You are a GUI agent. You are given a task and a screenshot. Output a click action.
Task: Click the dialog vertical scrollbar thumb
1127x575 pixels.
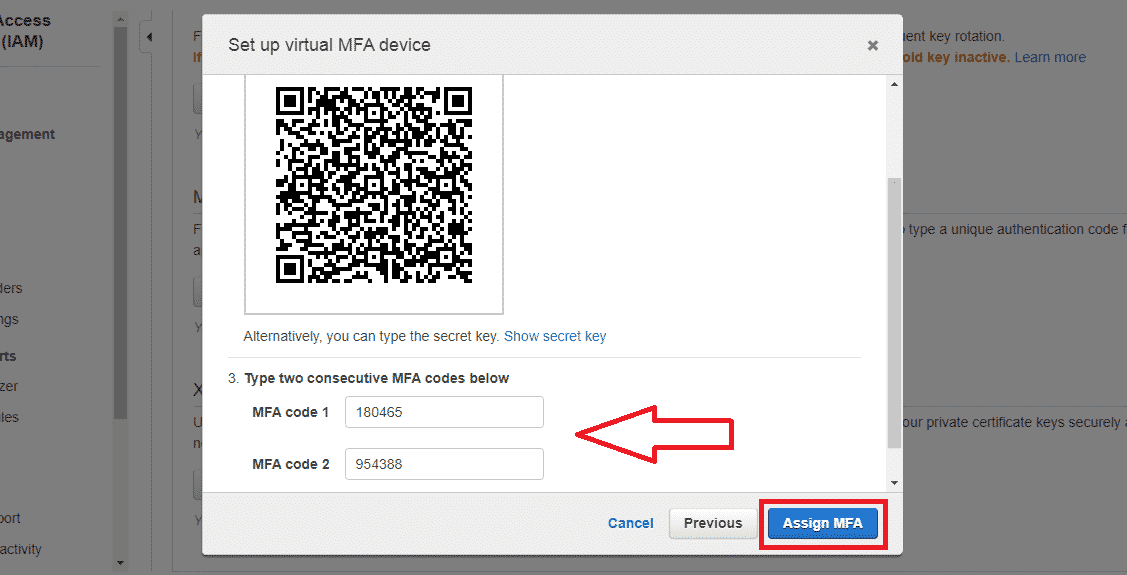(x=894, y=313)
